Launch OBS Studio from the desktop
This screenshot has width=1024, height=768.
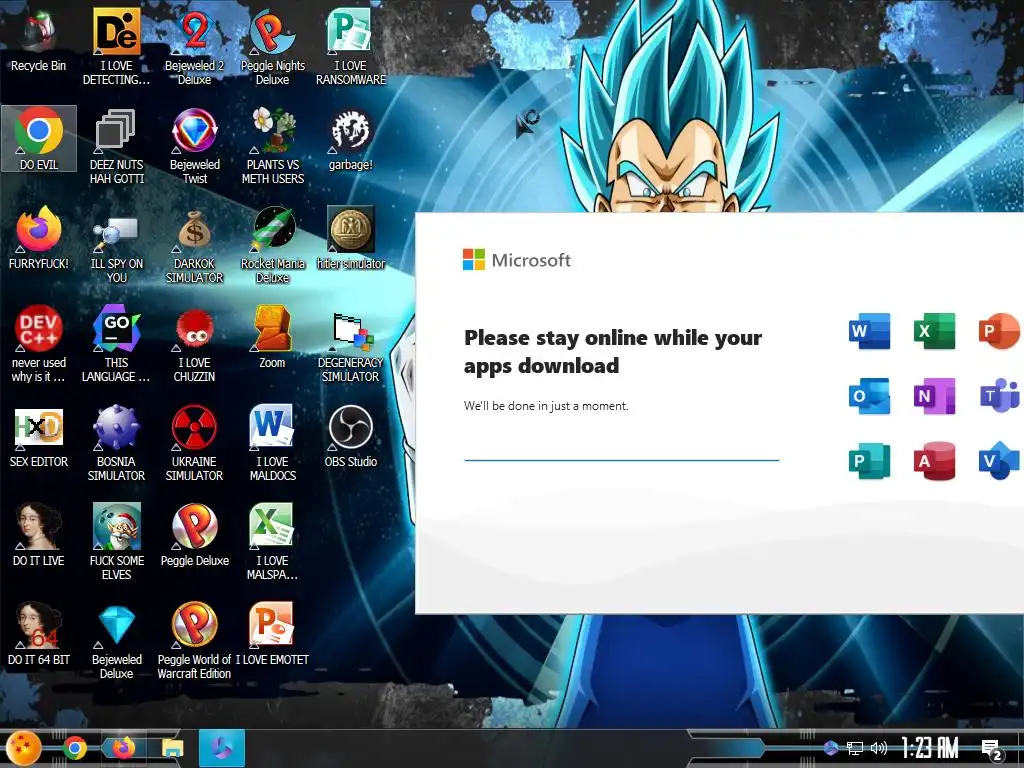(351, 436)
